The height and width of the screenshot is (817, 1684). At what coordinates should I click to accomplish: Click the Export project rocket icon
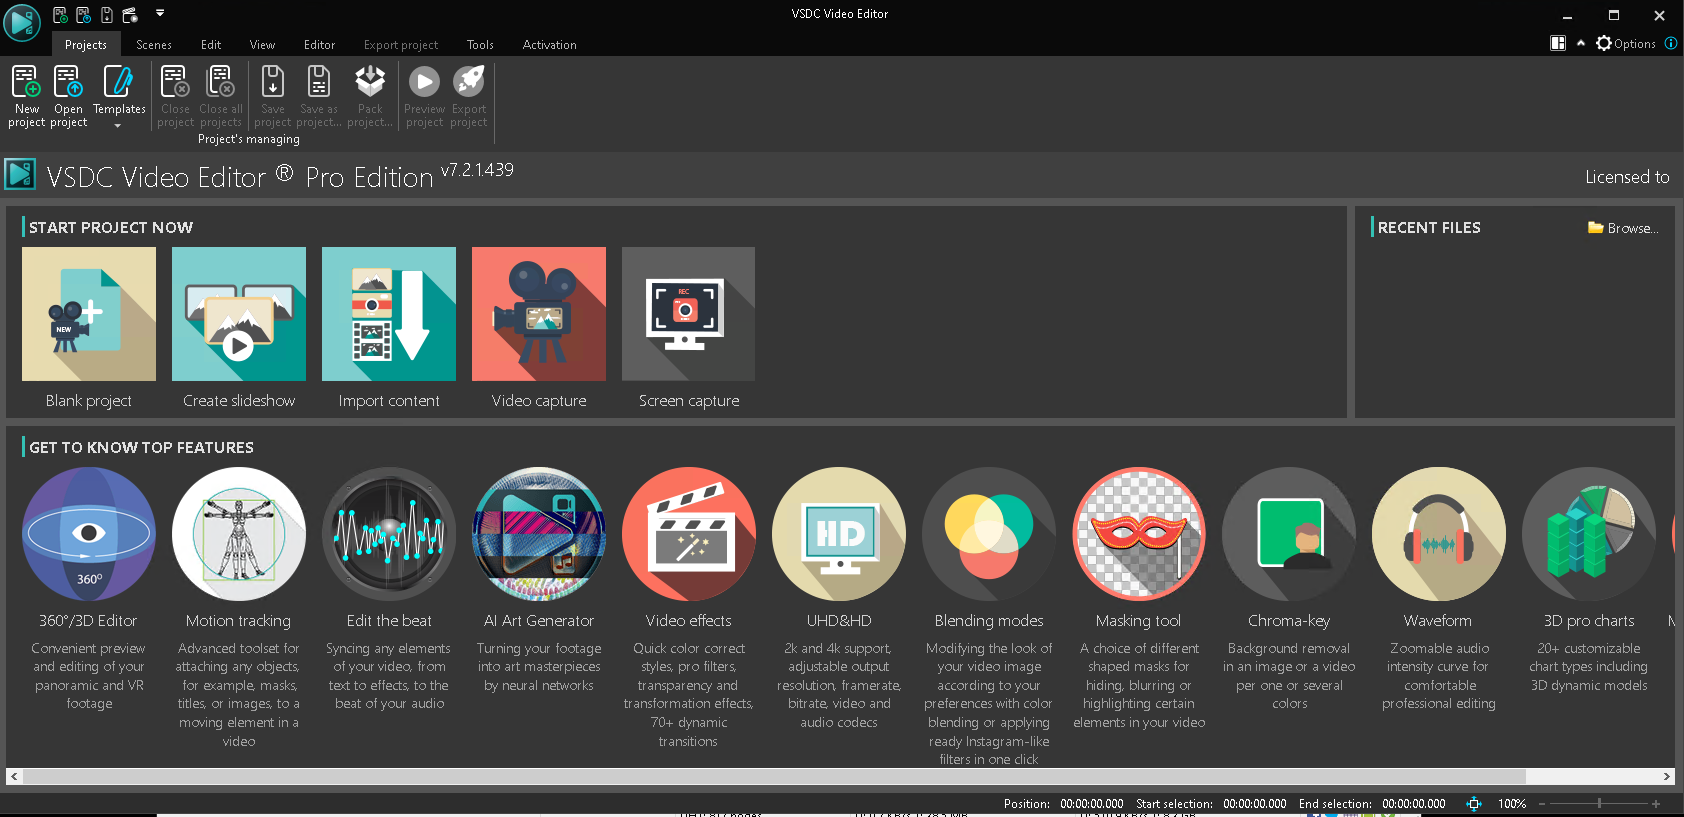coord(468,82)
